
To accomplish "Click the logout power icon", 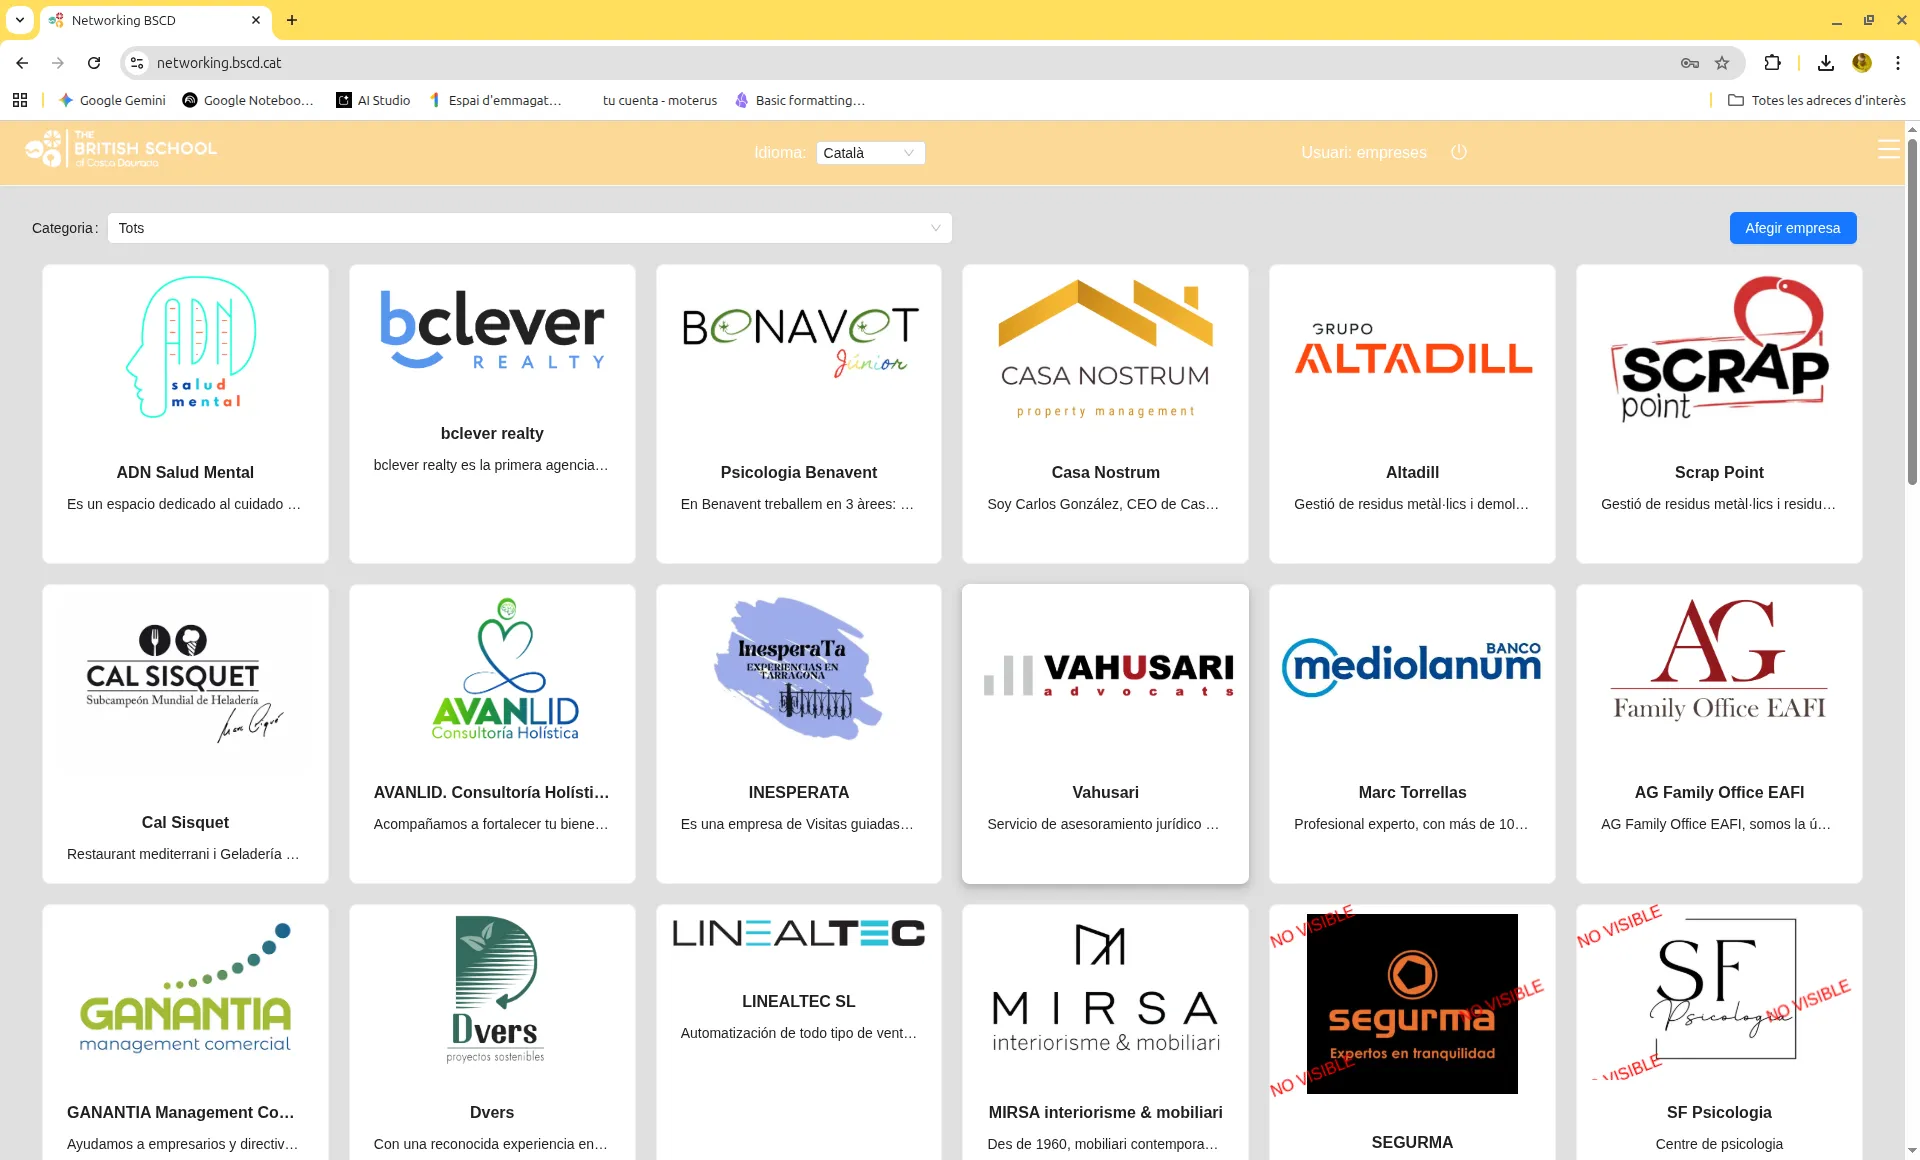I will click(1458, 152).
